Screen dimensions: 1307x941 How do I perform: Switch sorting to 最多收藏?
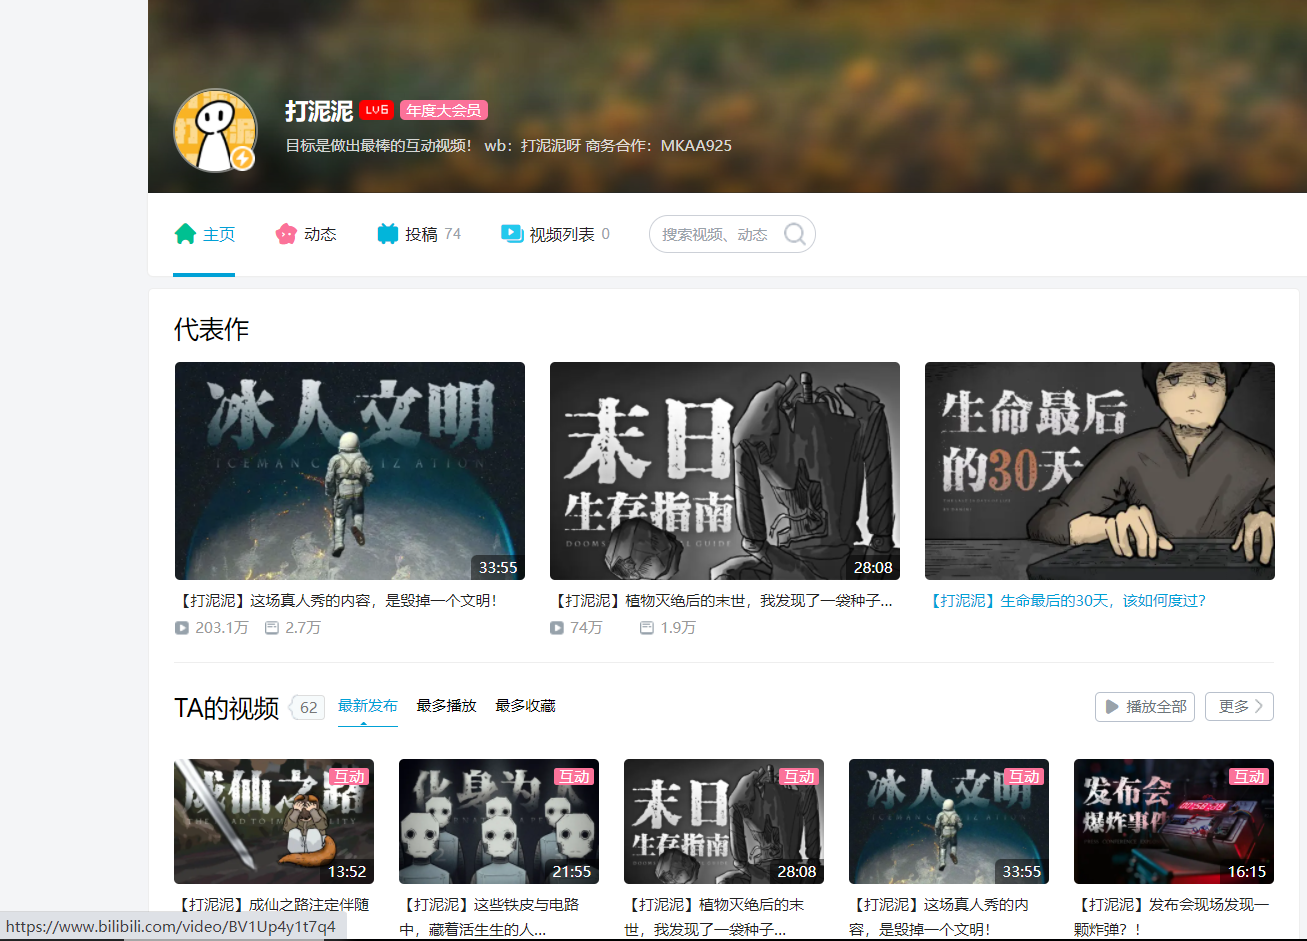click(525, 706)
